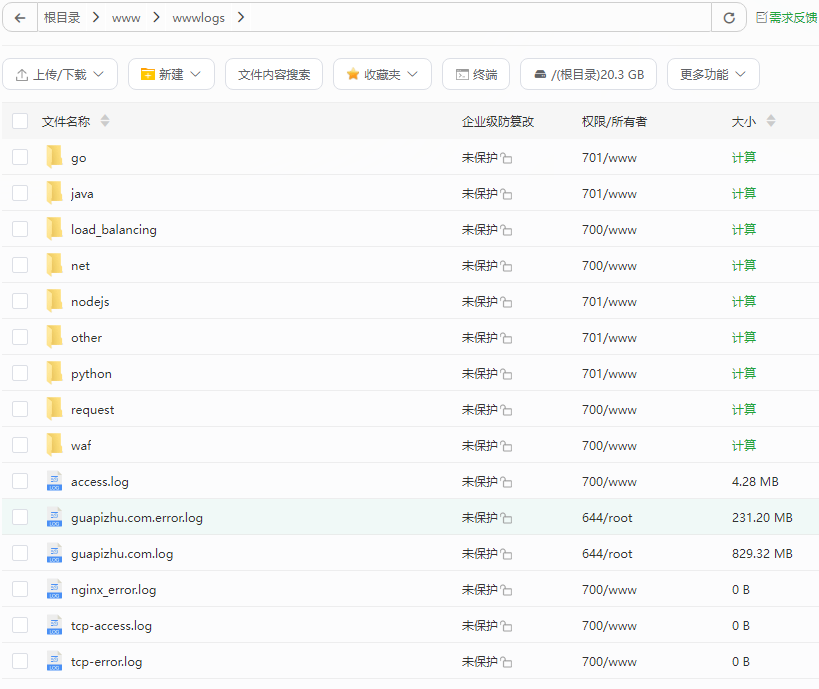Refresh the file list
The image size is (819, 689).
coord(729,18)
